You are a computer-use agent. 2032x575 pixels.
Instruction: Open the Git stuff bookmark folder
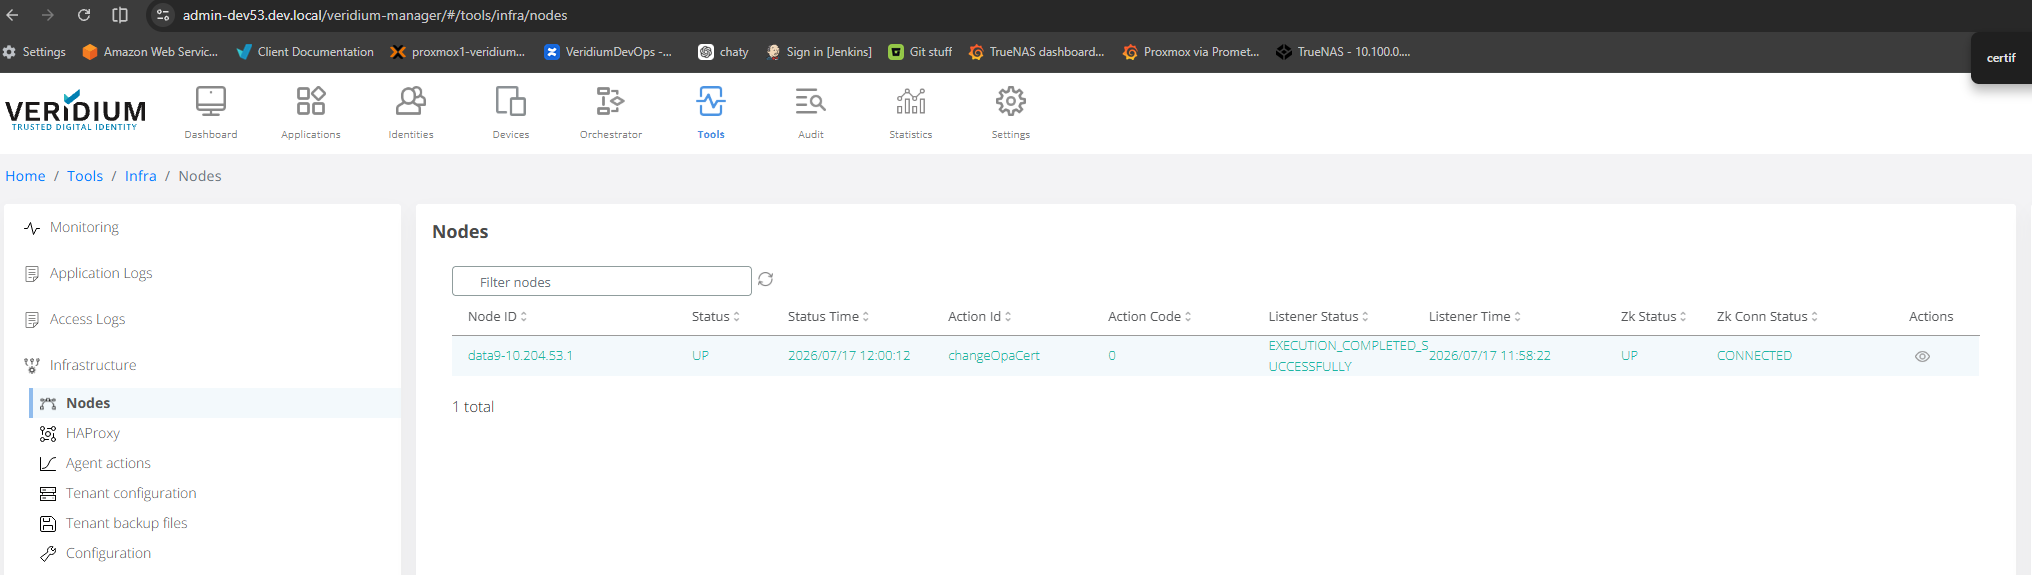click(x=920, y=52)
